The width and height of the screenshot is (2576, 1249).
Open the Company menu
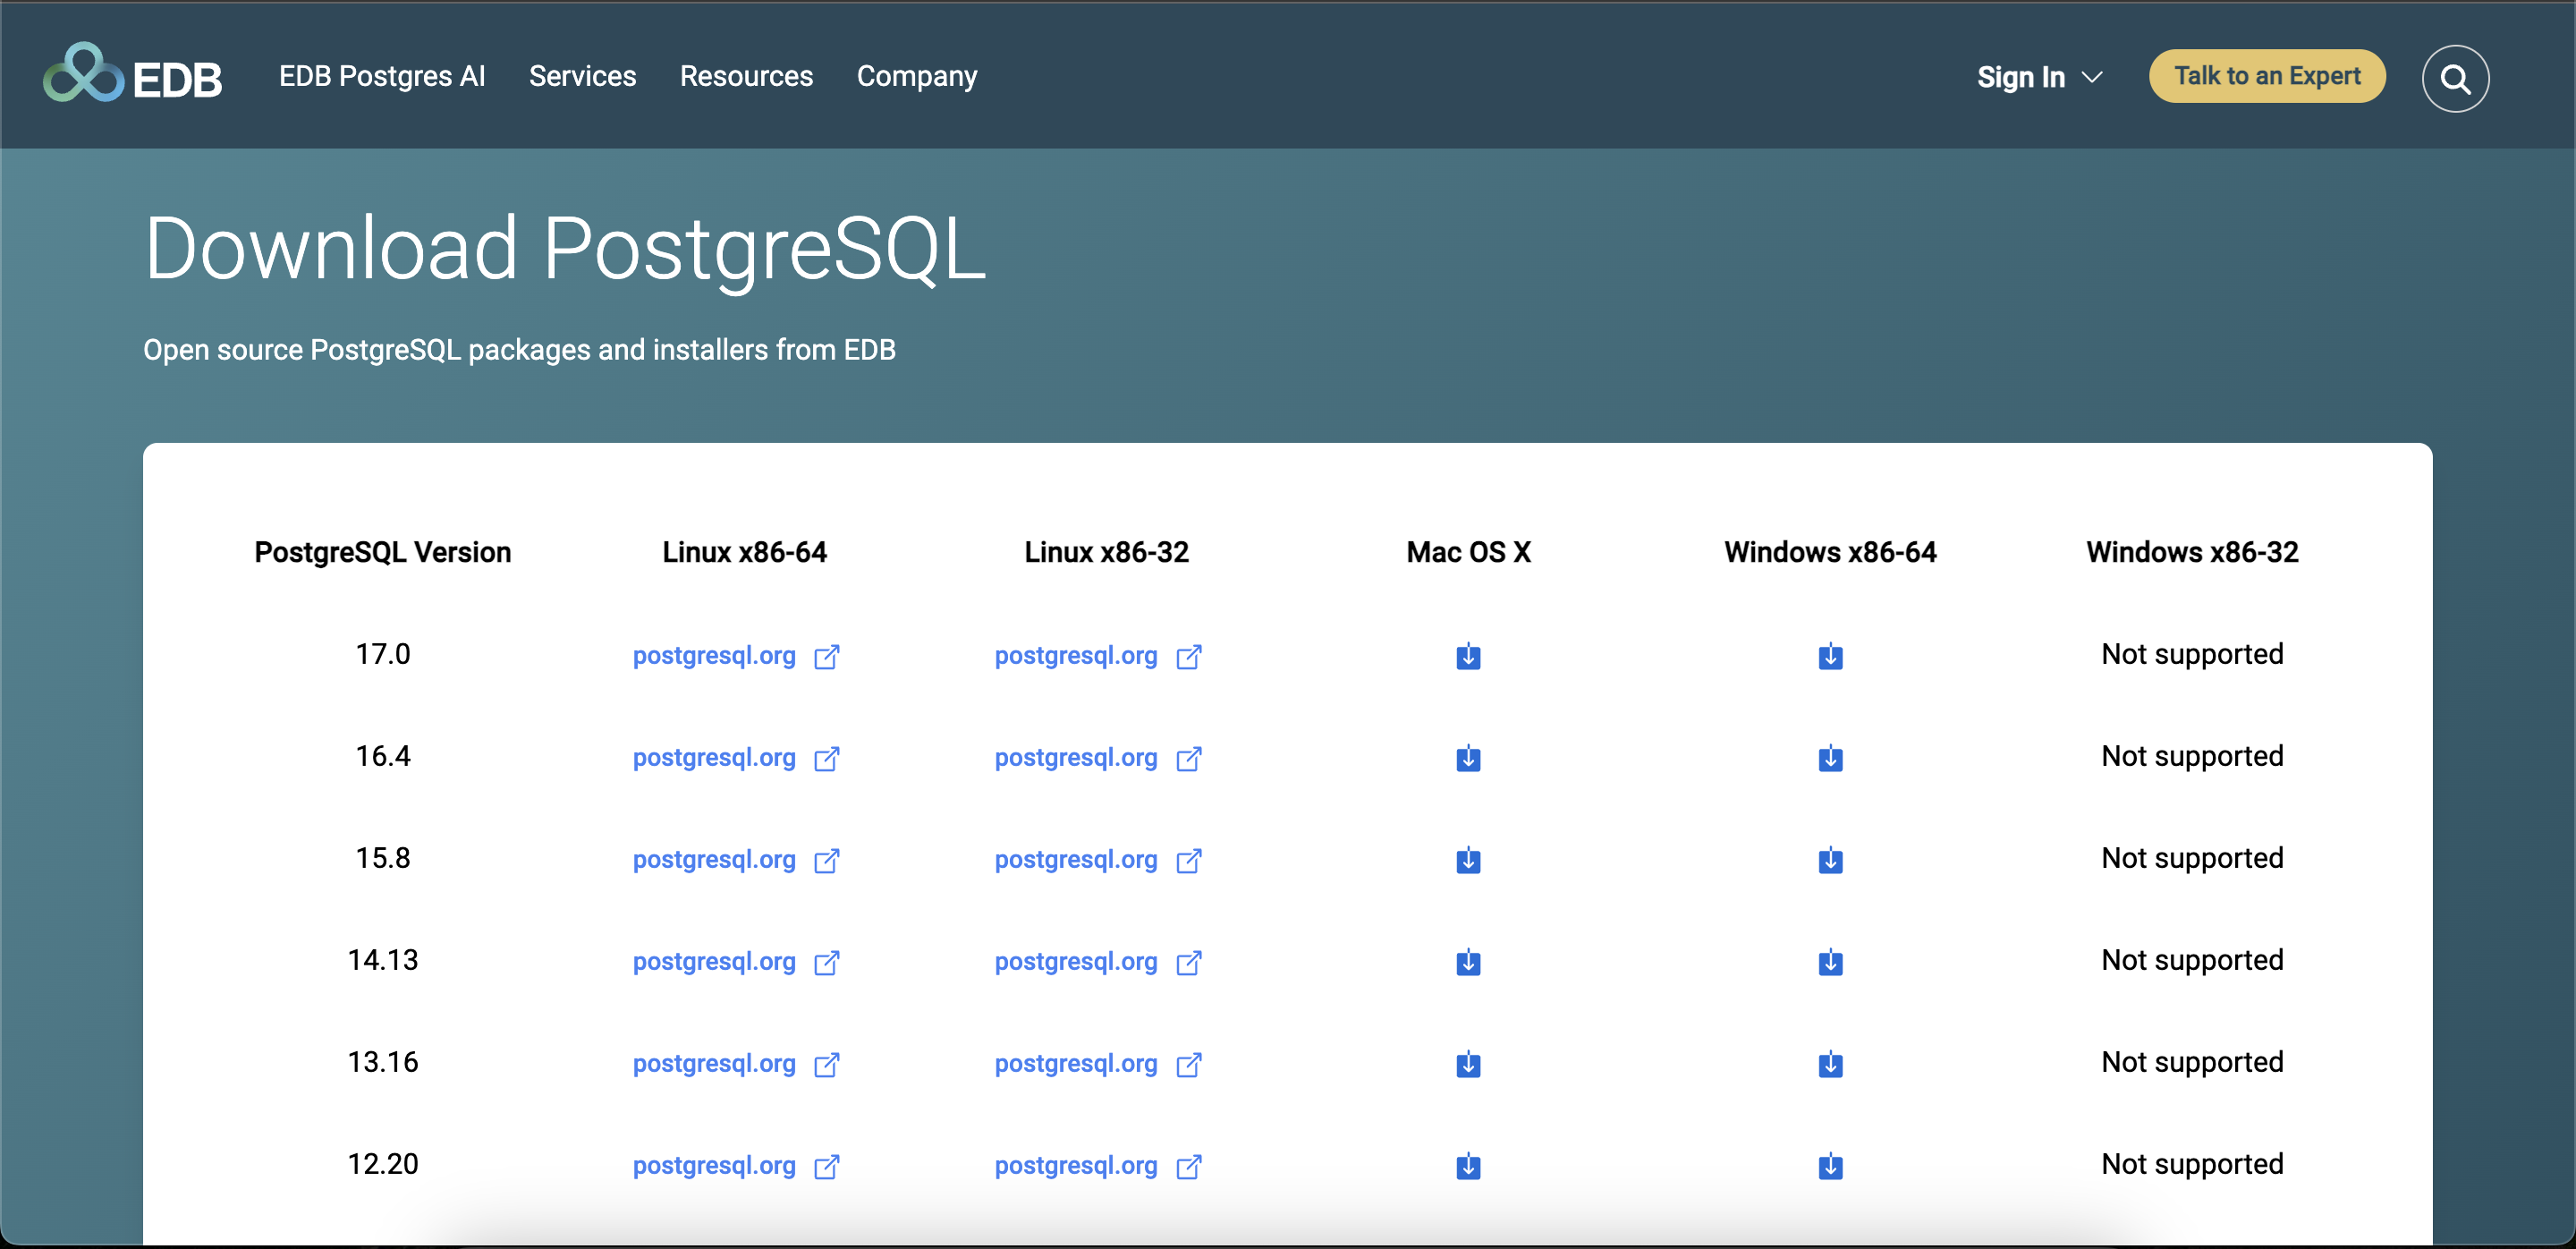point(916,76)
